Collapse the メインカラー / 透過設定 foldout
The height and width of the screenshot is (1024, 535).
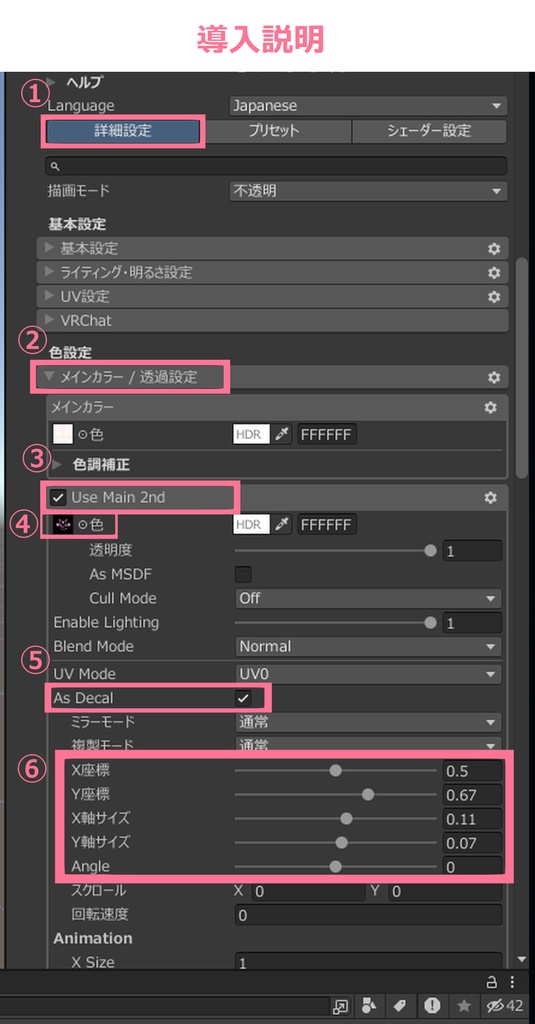[x=49, y=377]
